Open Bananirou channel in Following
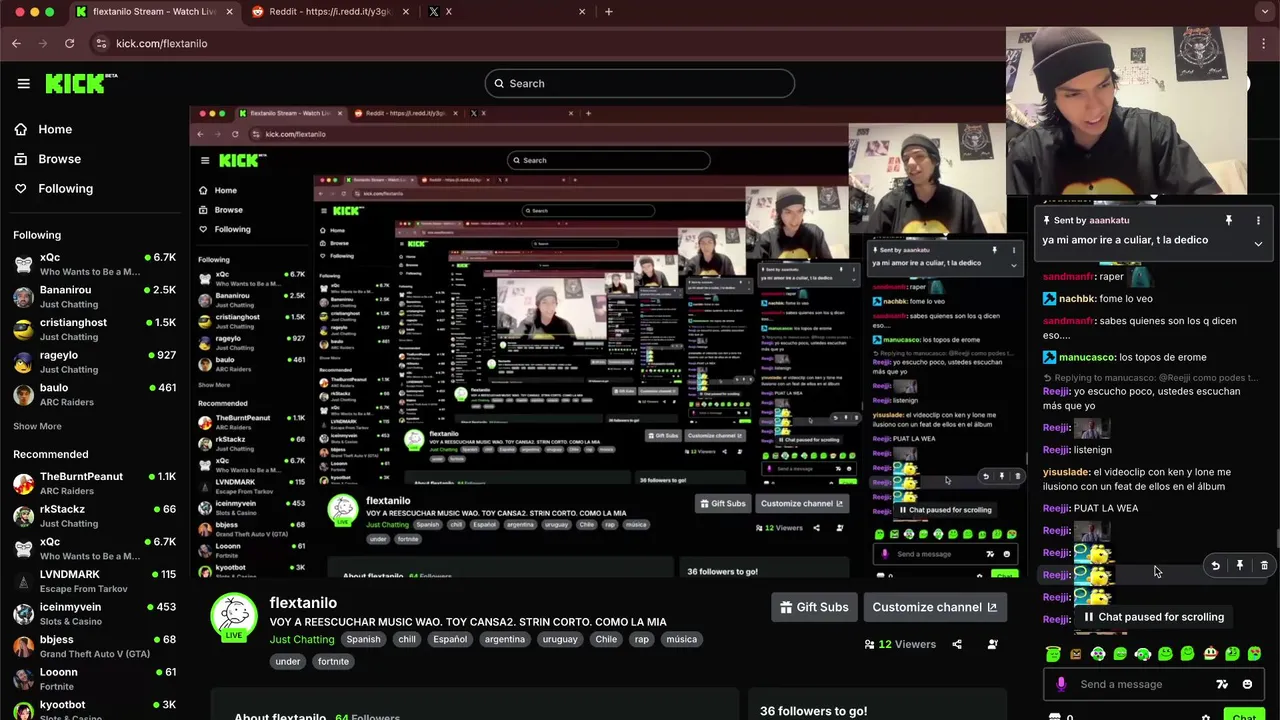This screenshot has height=720, width=1280. point(94,296)
